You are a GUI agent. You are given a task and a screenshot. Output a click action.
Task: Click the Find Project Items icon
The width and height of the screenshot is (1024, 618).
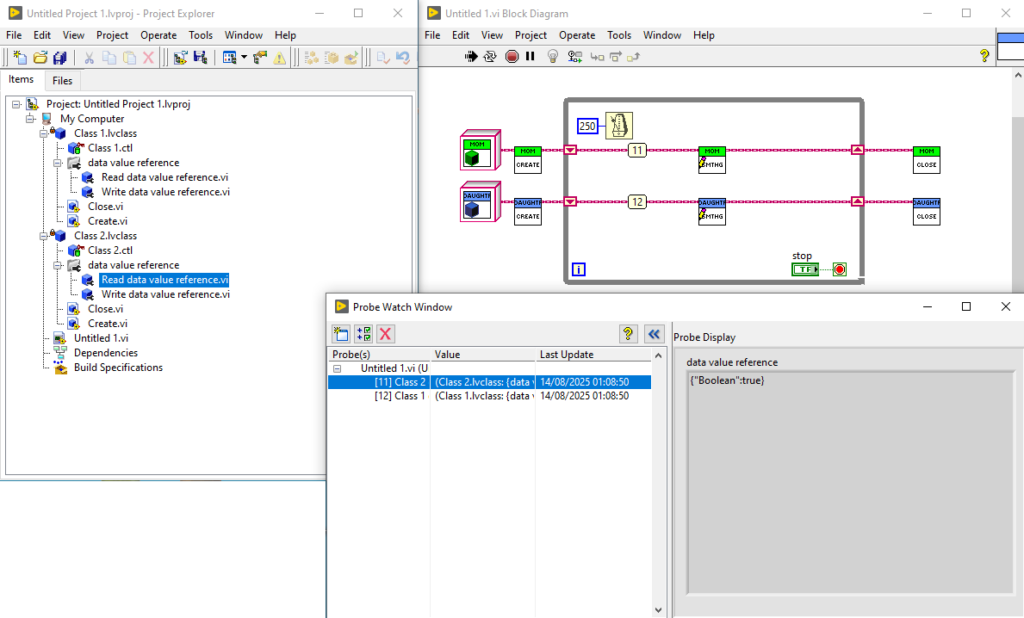pos(260,57)
